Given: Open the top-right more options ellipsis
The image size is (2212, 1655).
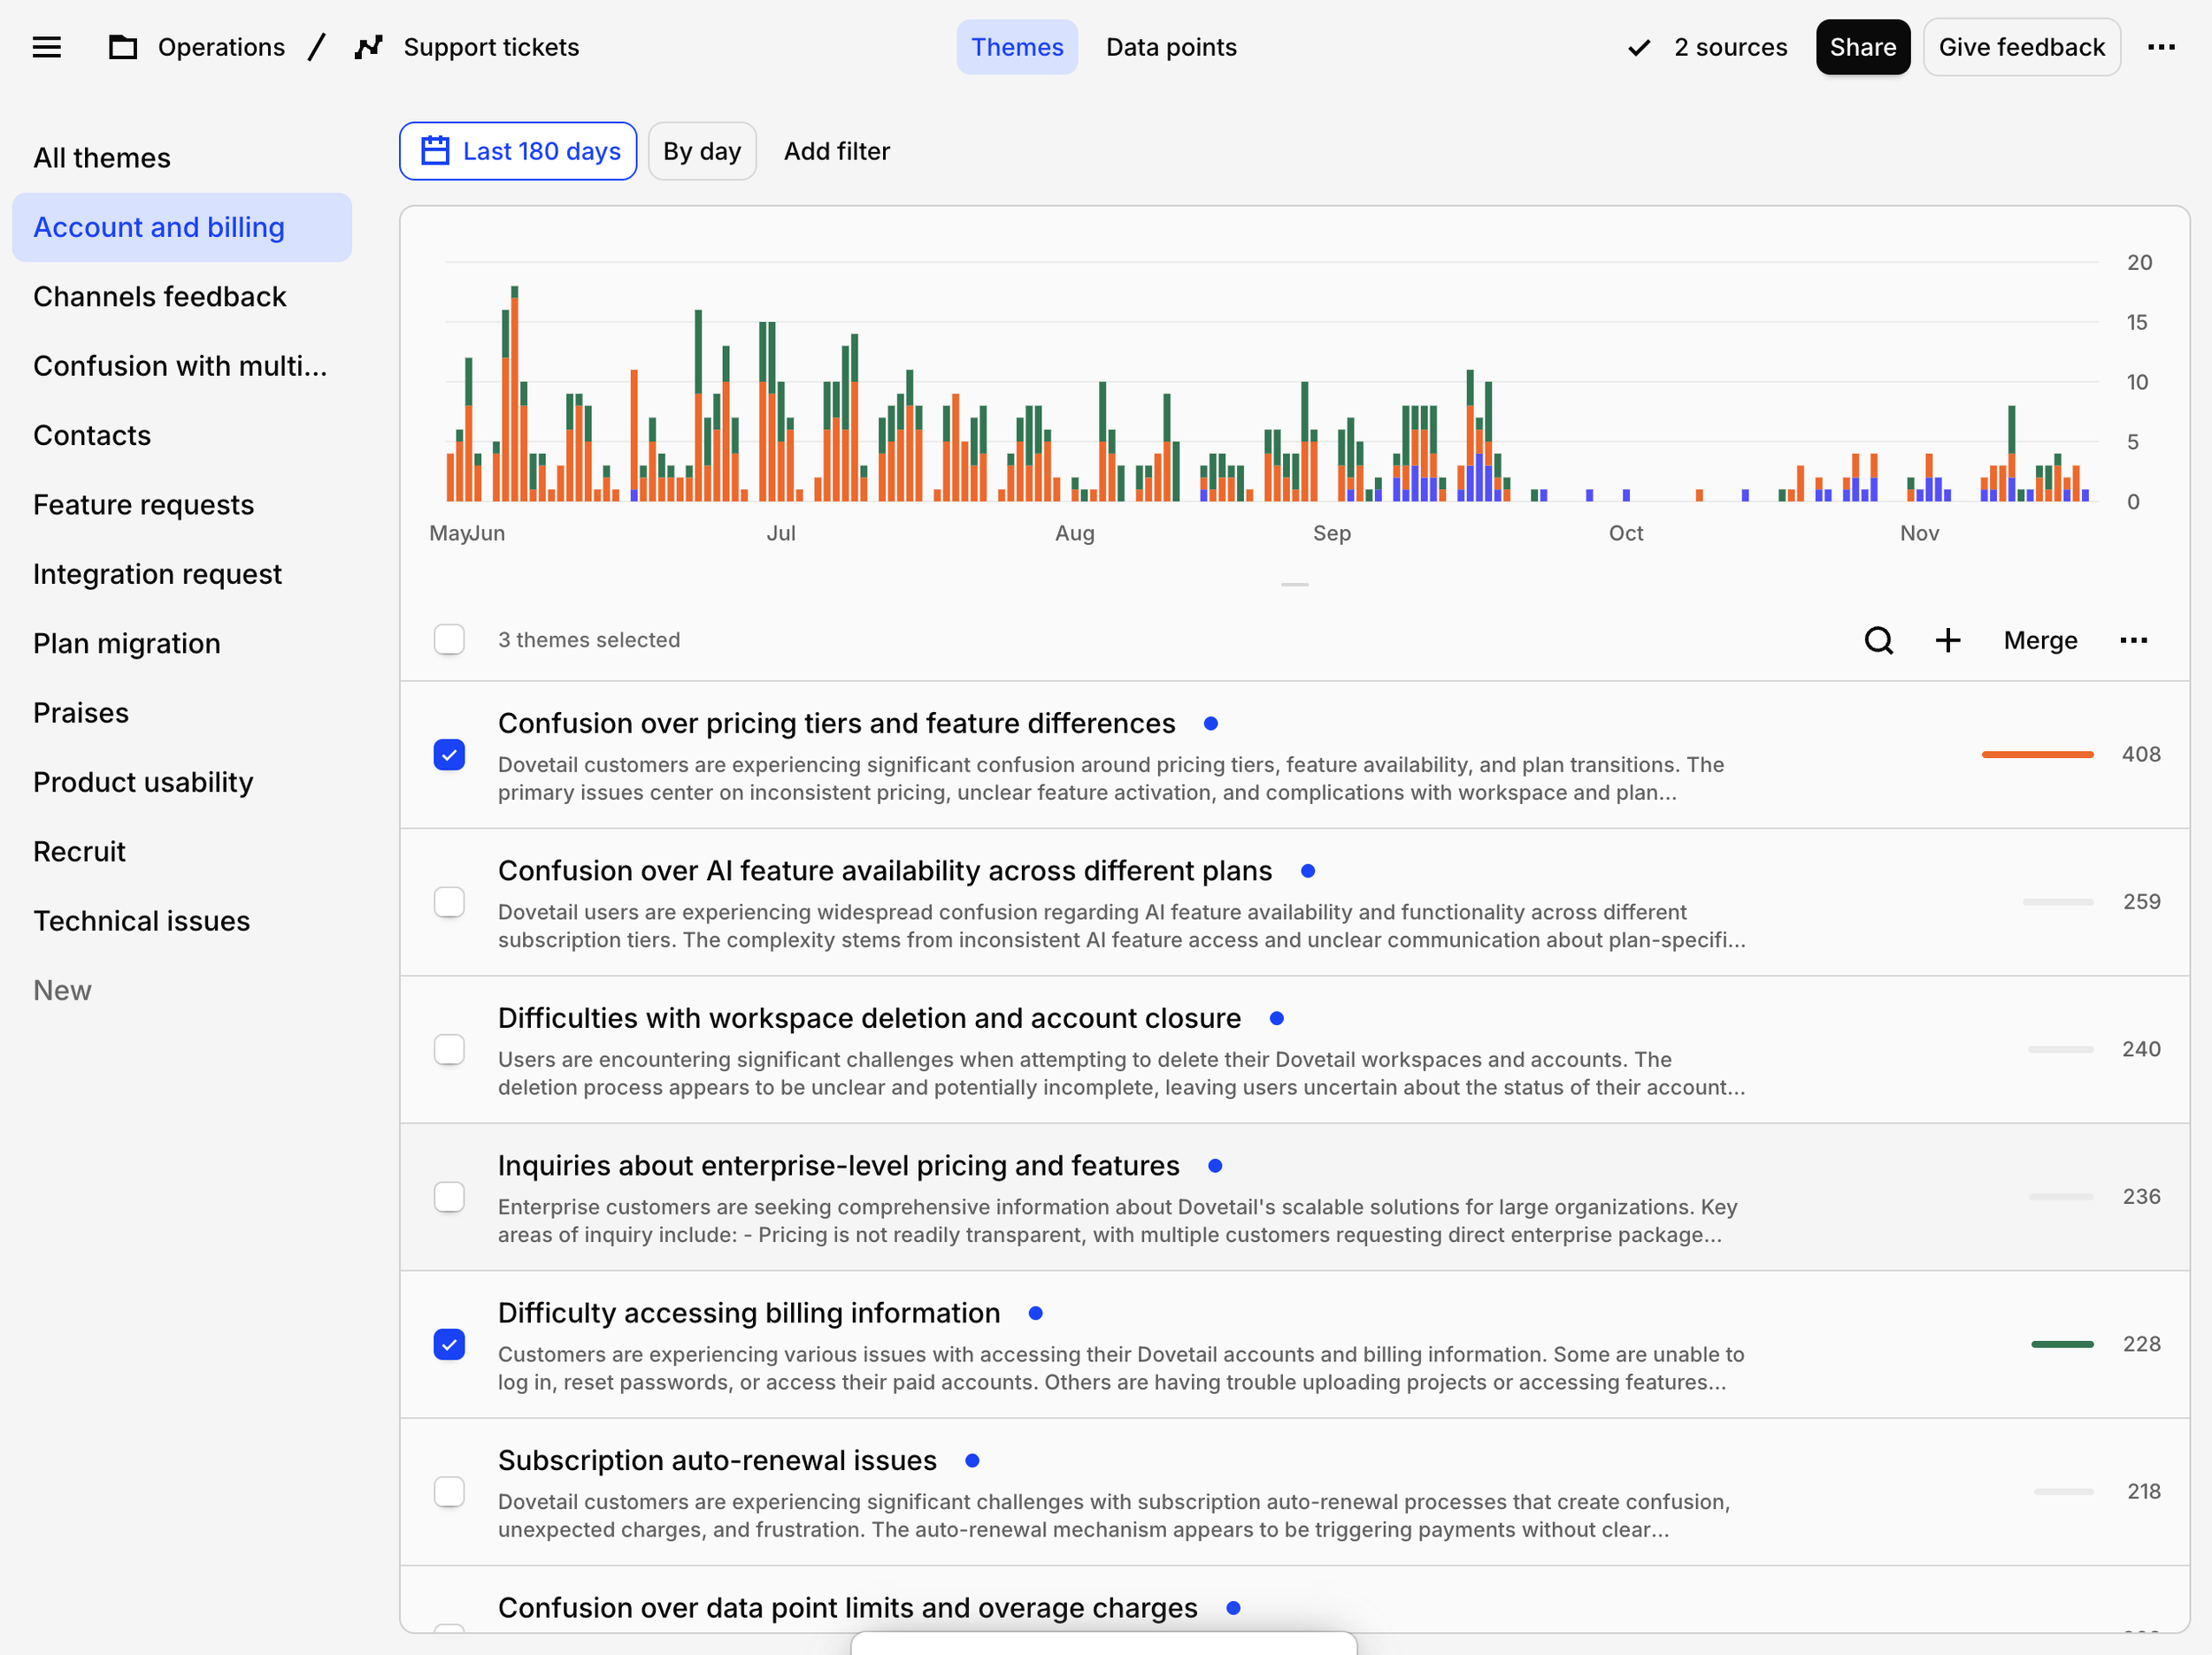Looking at the screenshot, I should (x=2161, y=47).
